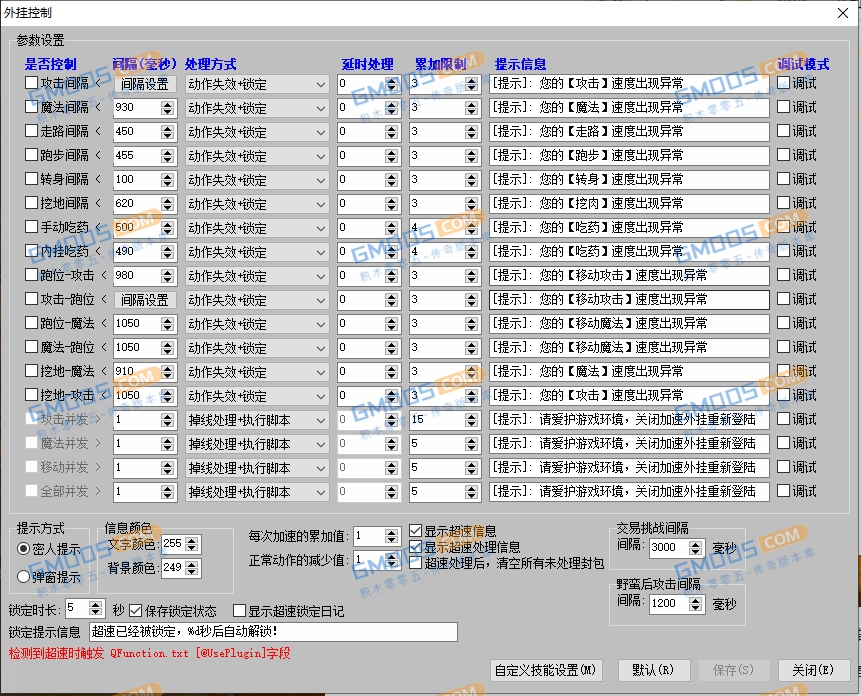Viewport: 861px width, 696px height.
Task: Enable the 攻击间隔 control checkbox
Action: (32, 83)
